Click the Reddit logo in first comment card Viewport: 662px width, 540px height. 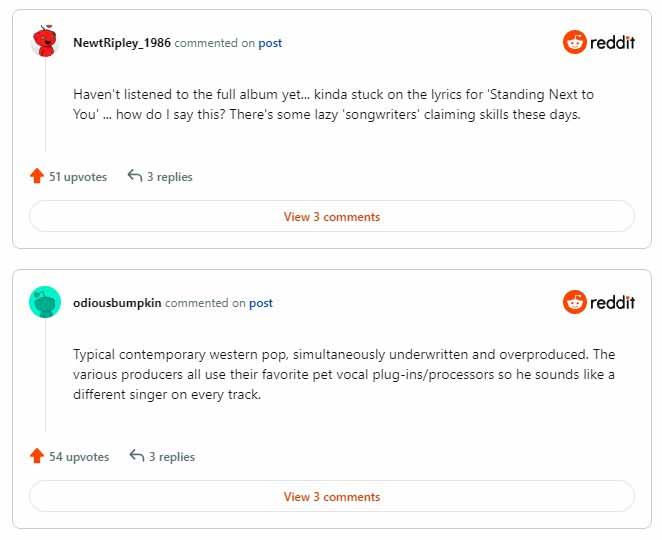coord(599,42)
